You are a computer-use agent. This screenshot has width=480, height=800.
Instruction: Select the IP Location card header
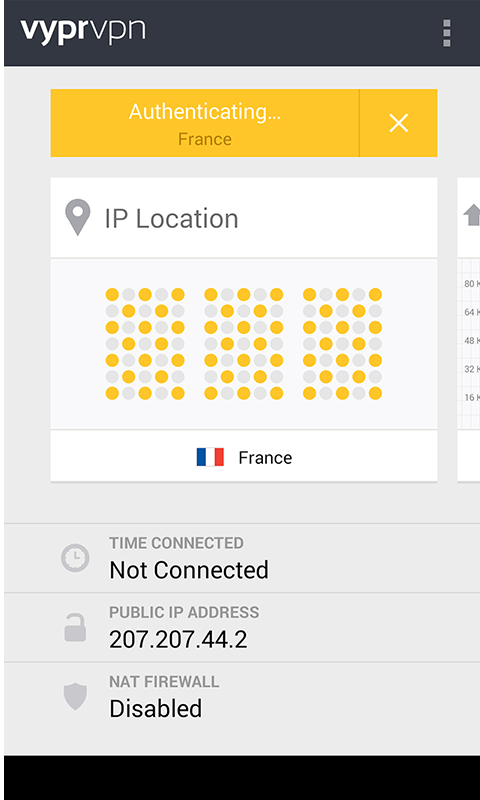pyautogui.click(x=244, y=218)
